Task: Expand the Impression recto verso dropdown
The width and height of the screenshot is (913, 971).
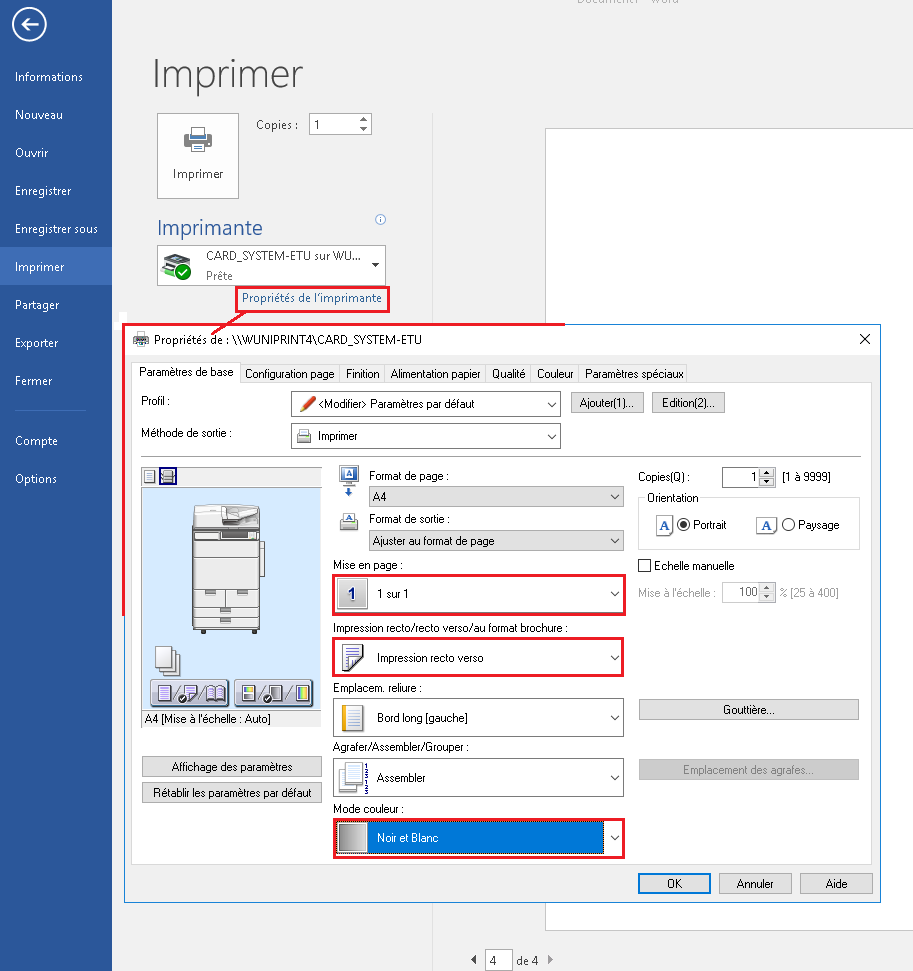Action: (x=478, y=658)
